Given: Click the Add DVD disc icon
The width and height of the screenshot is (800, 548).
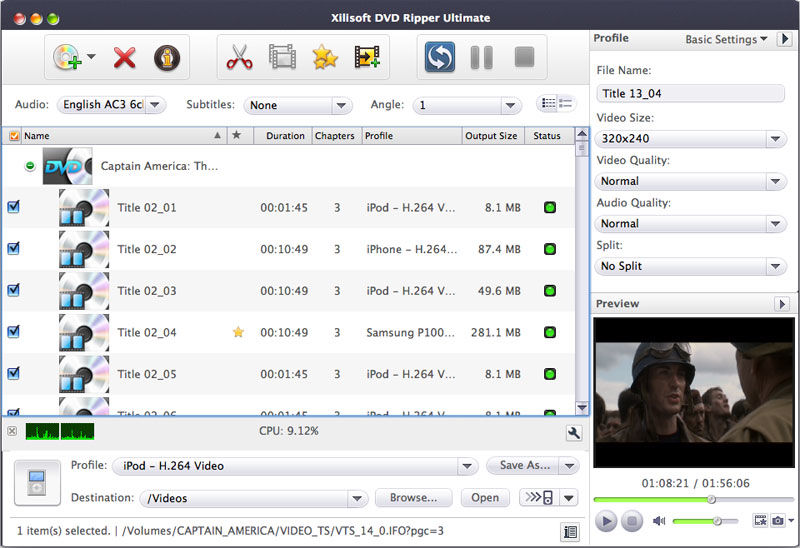Looking at the screenshot, I should pyautogui.click(x=67, y=57).
